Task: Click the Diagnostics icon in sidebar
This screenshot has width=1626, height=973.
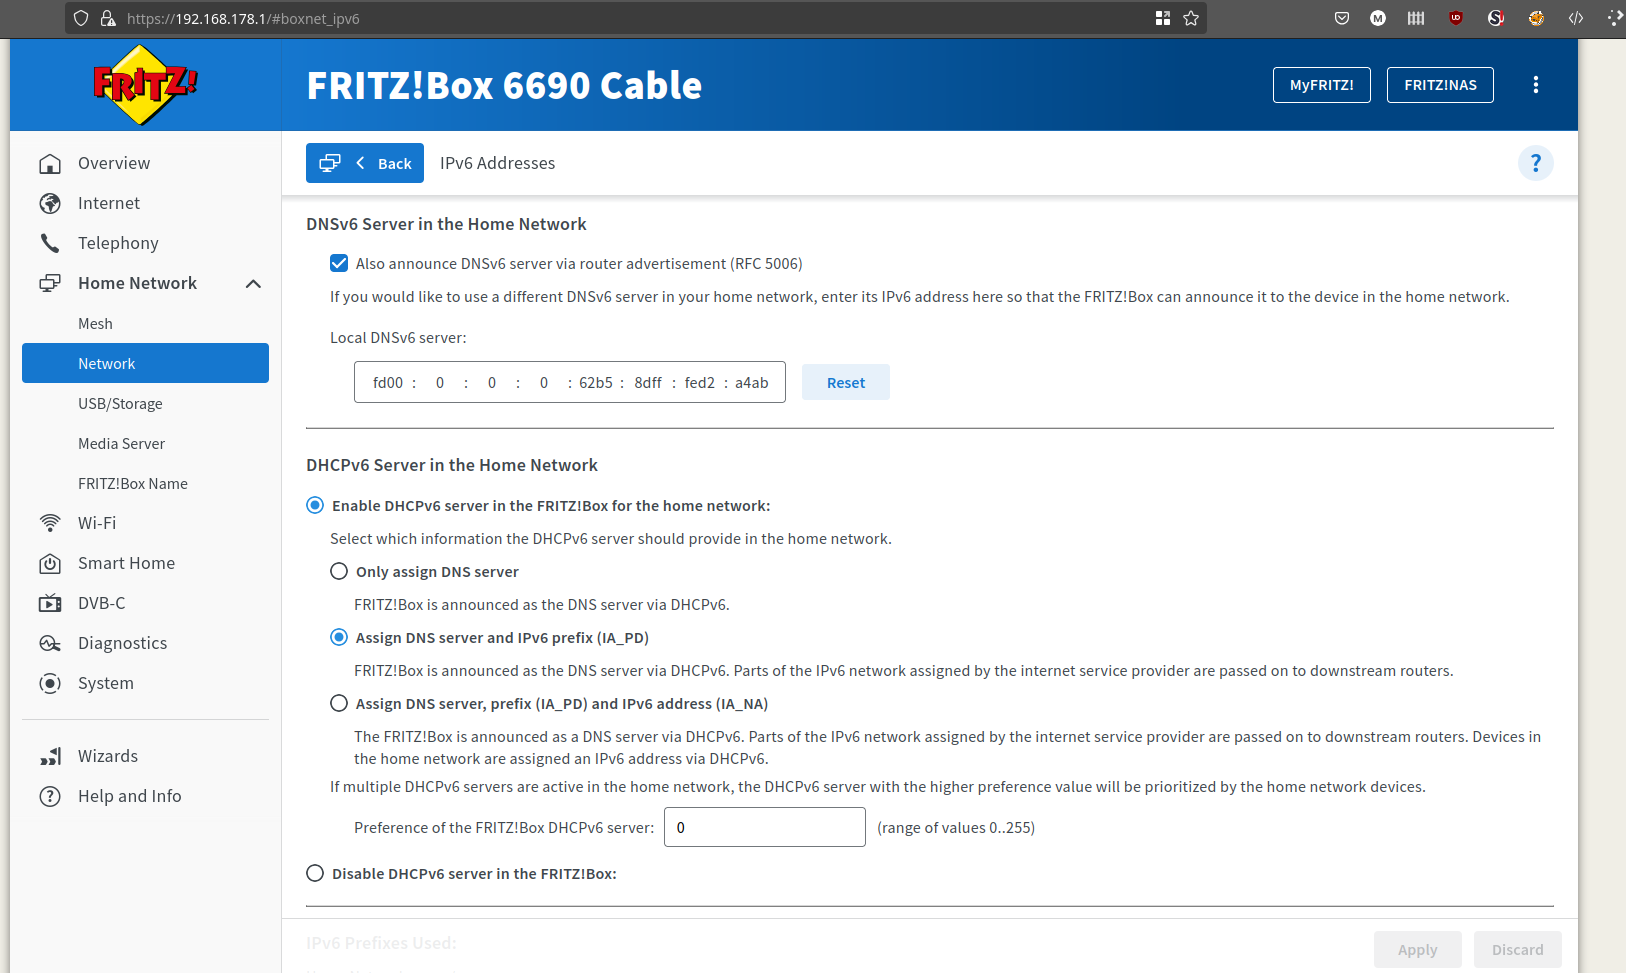Action: click(50, 643)
